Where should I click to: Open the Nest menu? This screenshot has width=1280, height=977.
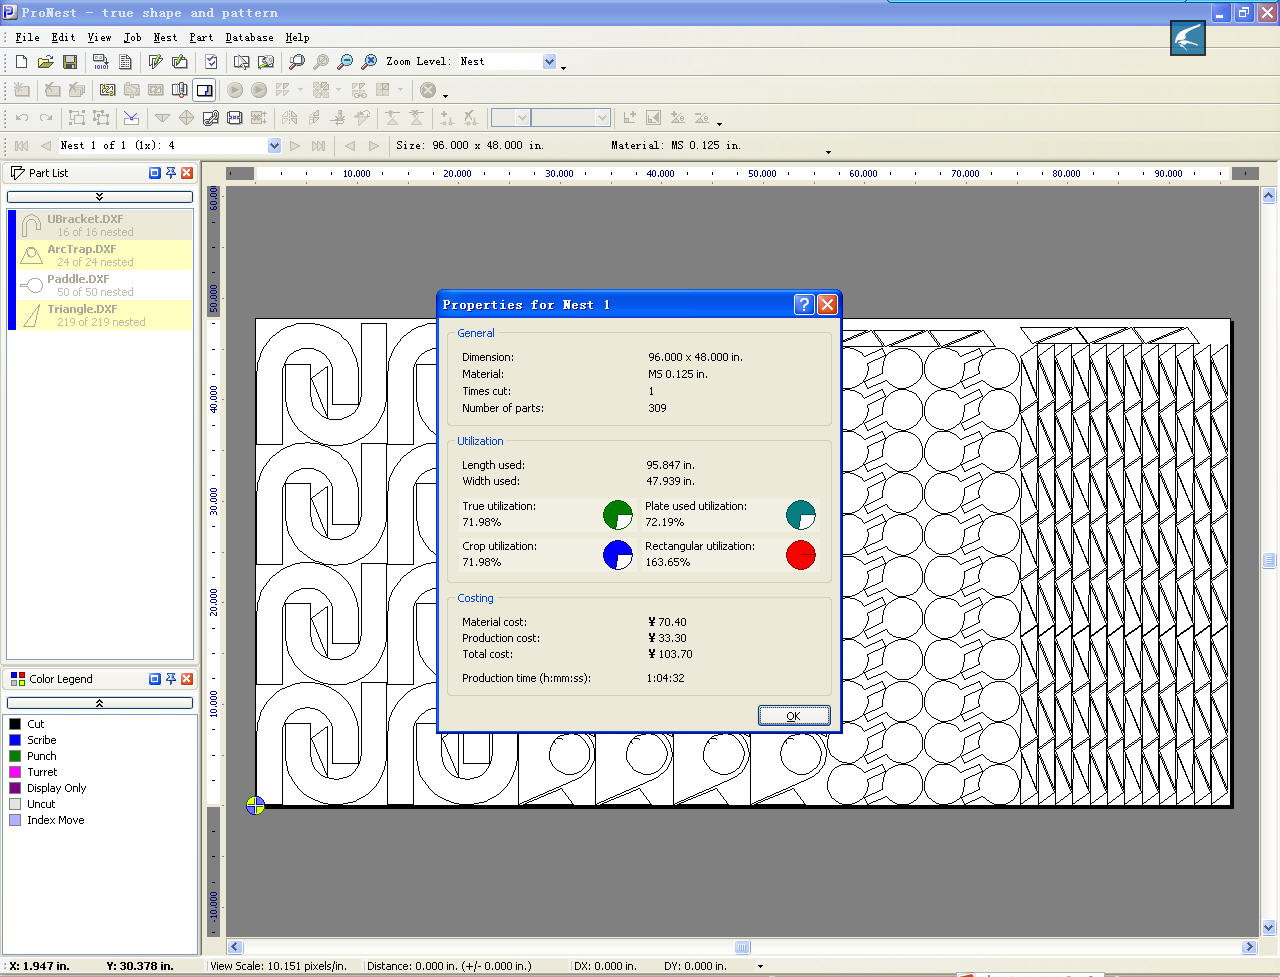tap(165, 37)
